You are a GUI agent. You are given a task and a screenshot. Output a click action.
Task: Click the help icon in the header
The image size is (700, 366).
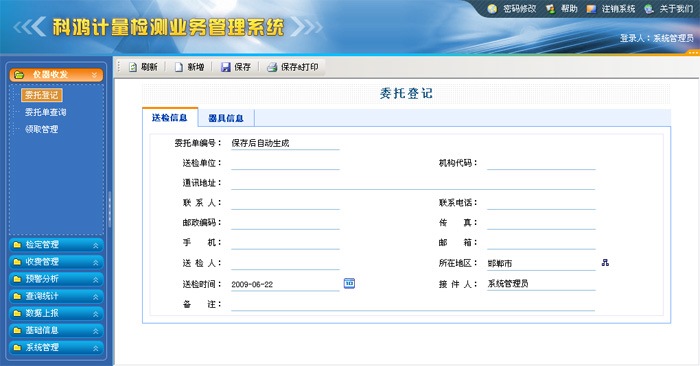[550, 9]
